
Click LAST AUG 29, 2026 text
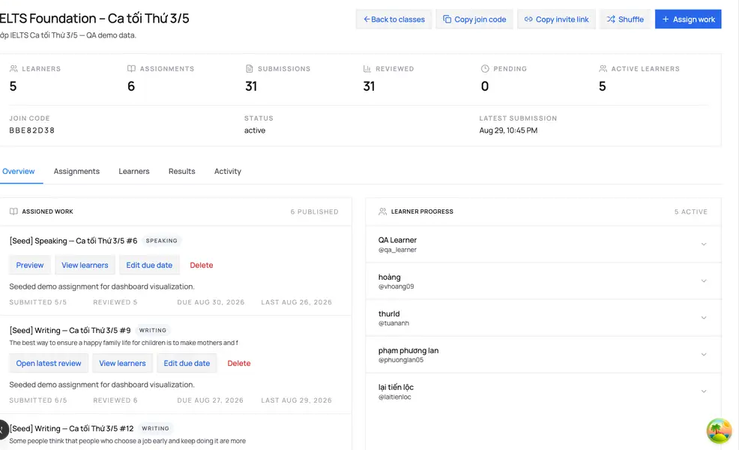coord(296,400)
